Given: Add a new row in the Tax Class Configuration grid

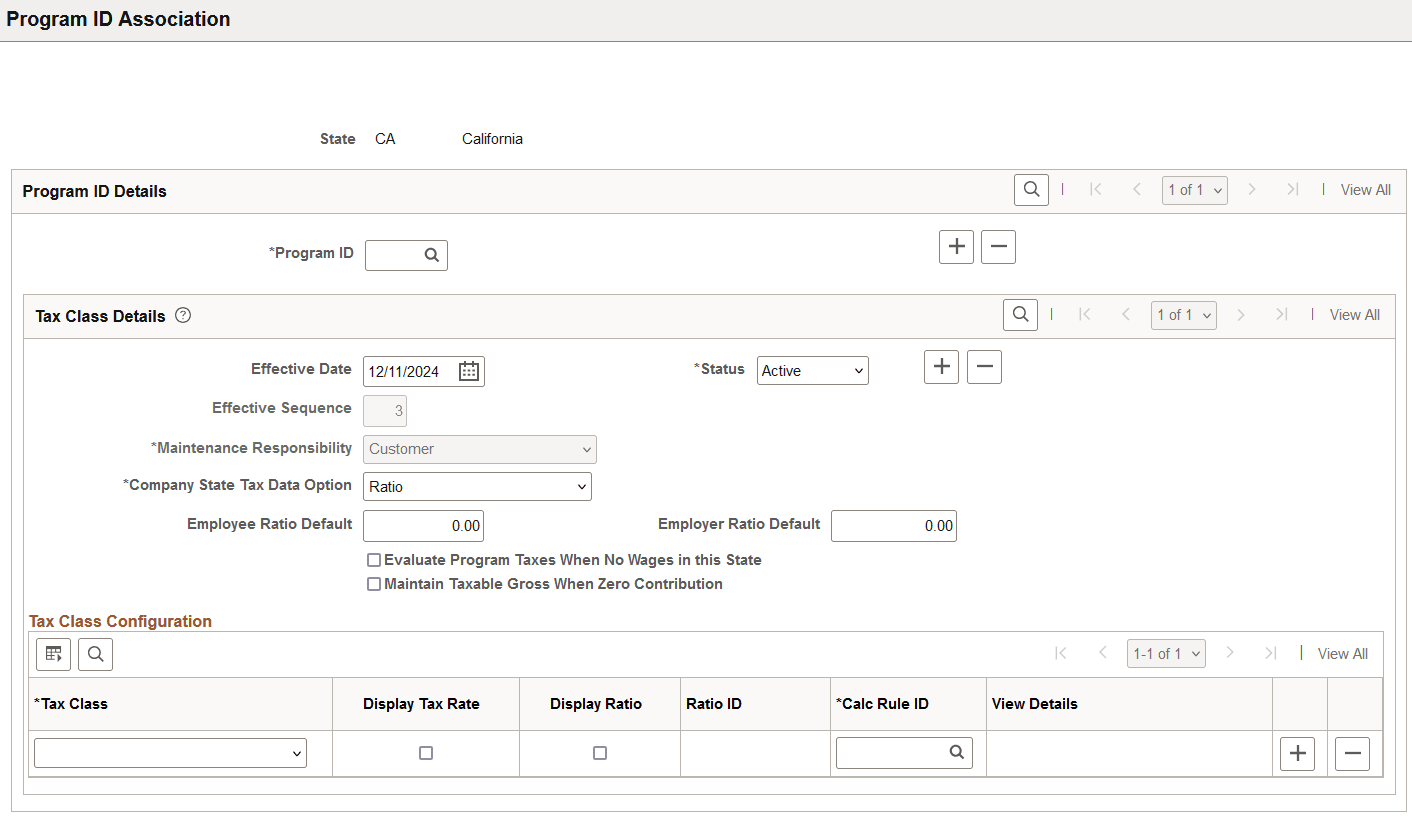Looking at the screenshot, I should point(1297,753).
